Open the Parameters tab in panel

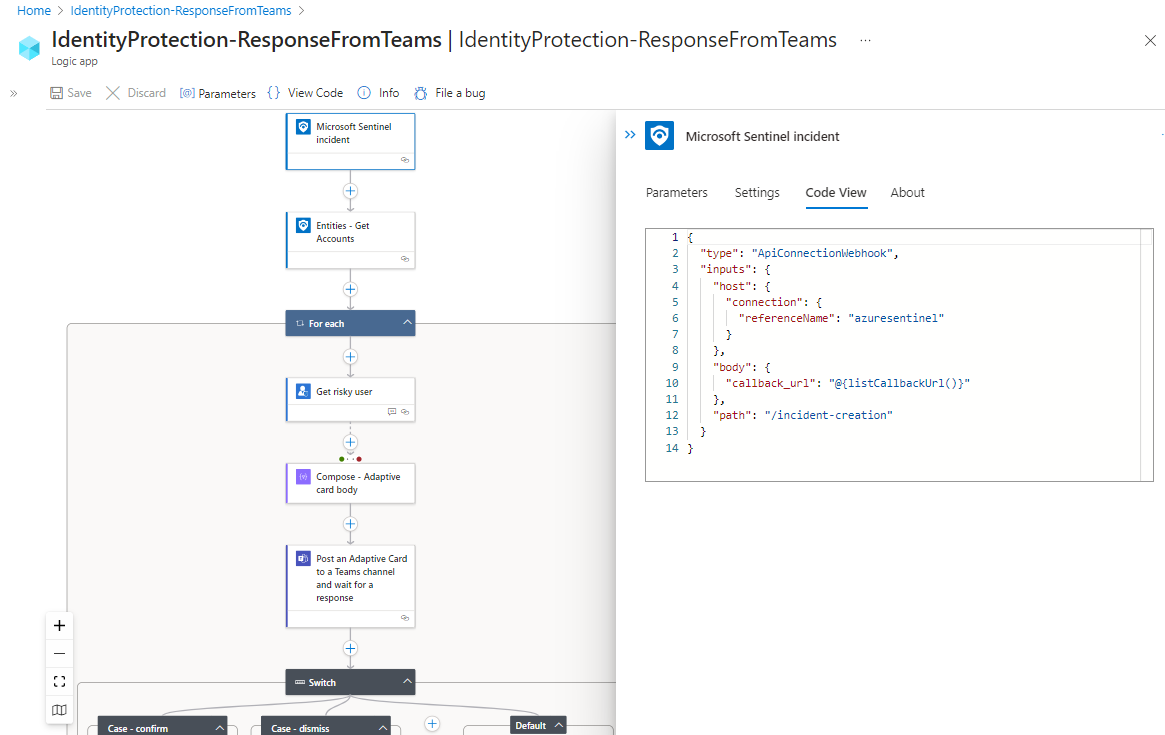coord(676,193)
